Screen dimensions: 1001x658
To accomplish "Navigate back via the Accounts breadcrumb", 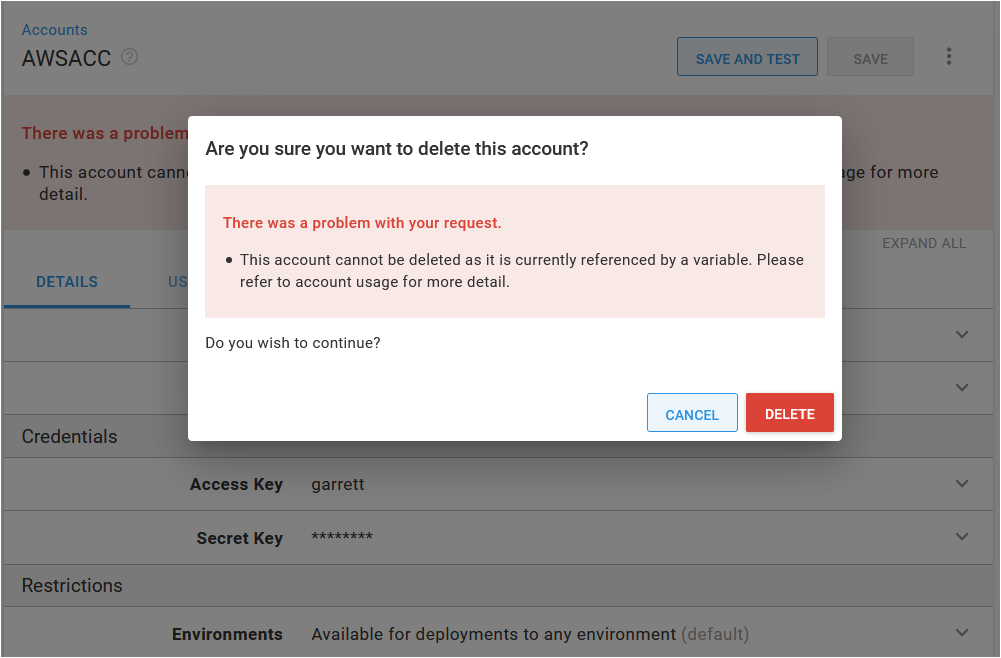I will coord(54,29).
